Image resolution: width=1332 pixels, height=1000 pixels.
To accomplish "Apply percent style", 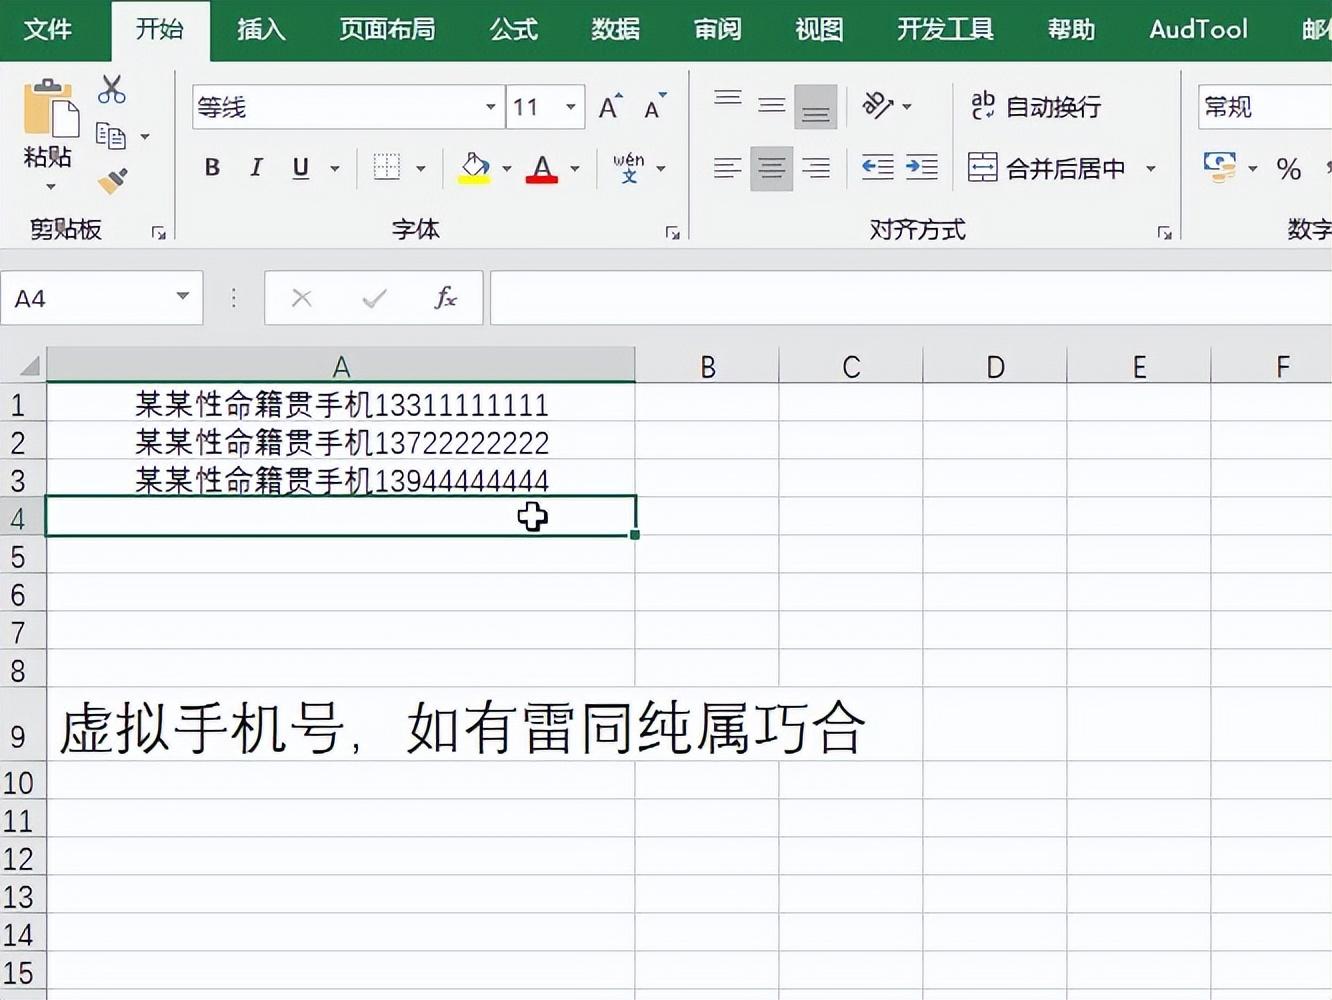I will pyautogui.click(x=1289, y=168).
